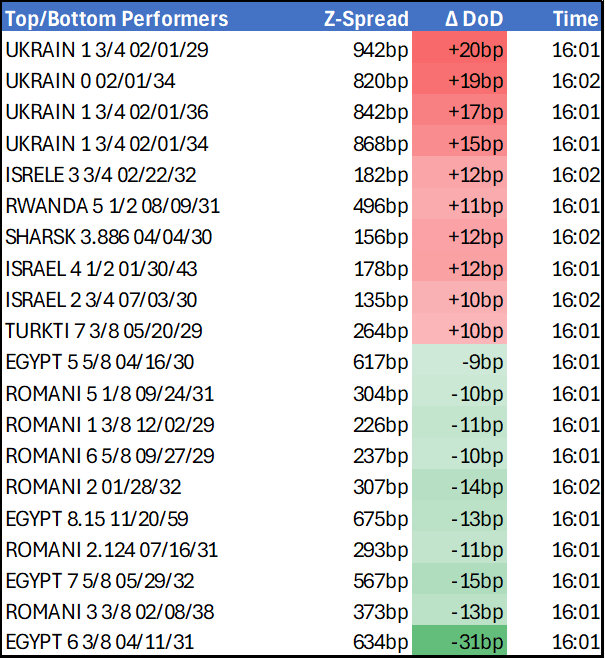Select the +19bp change cell
Viewport: 605px width, 659px height.
click(x=475, y=81)
